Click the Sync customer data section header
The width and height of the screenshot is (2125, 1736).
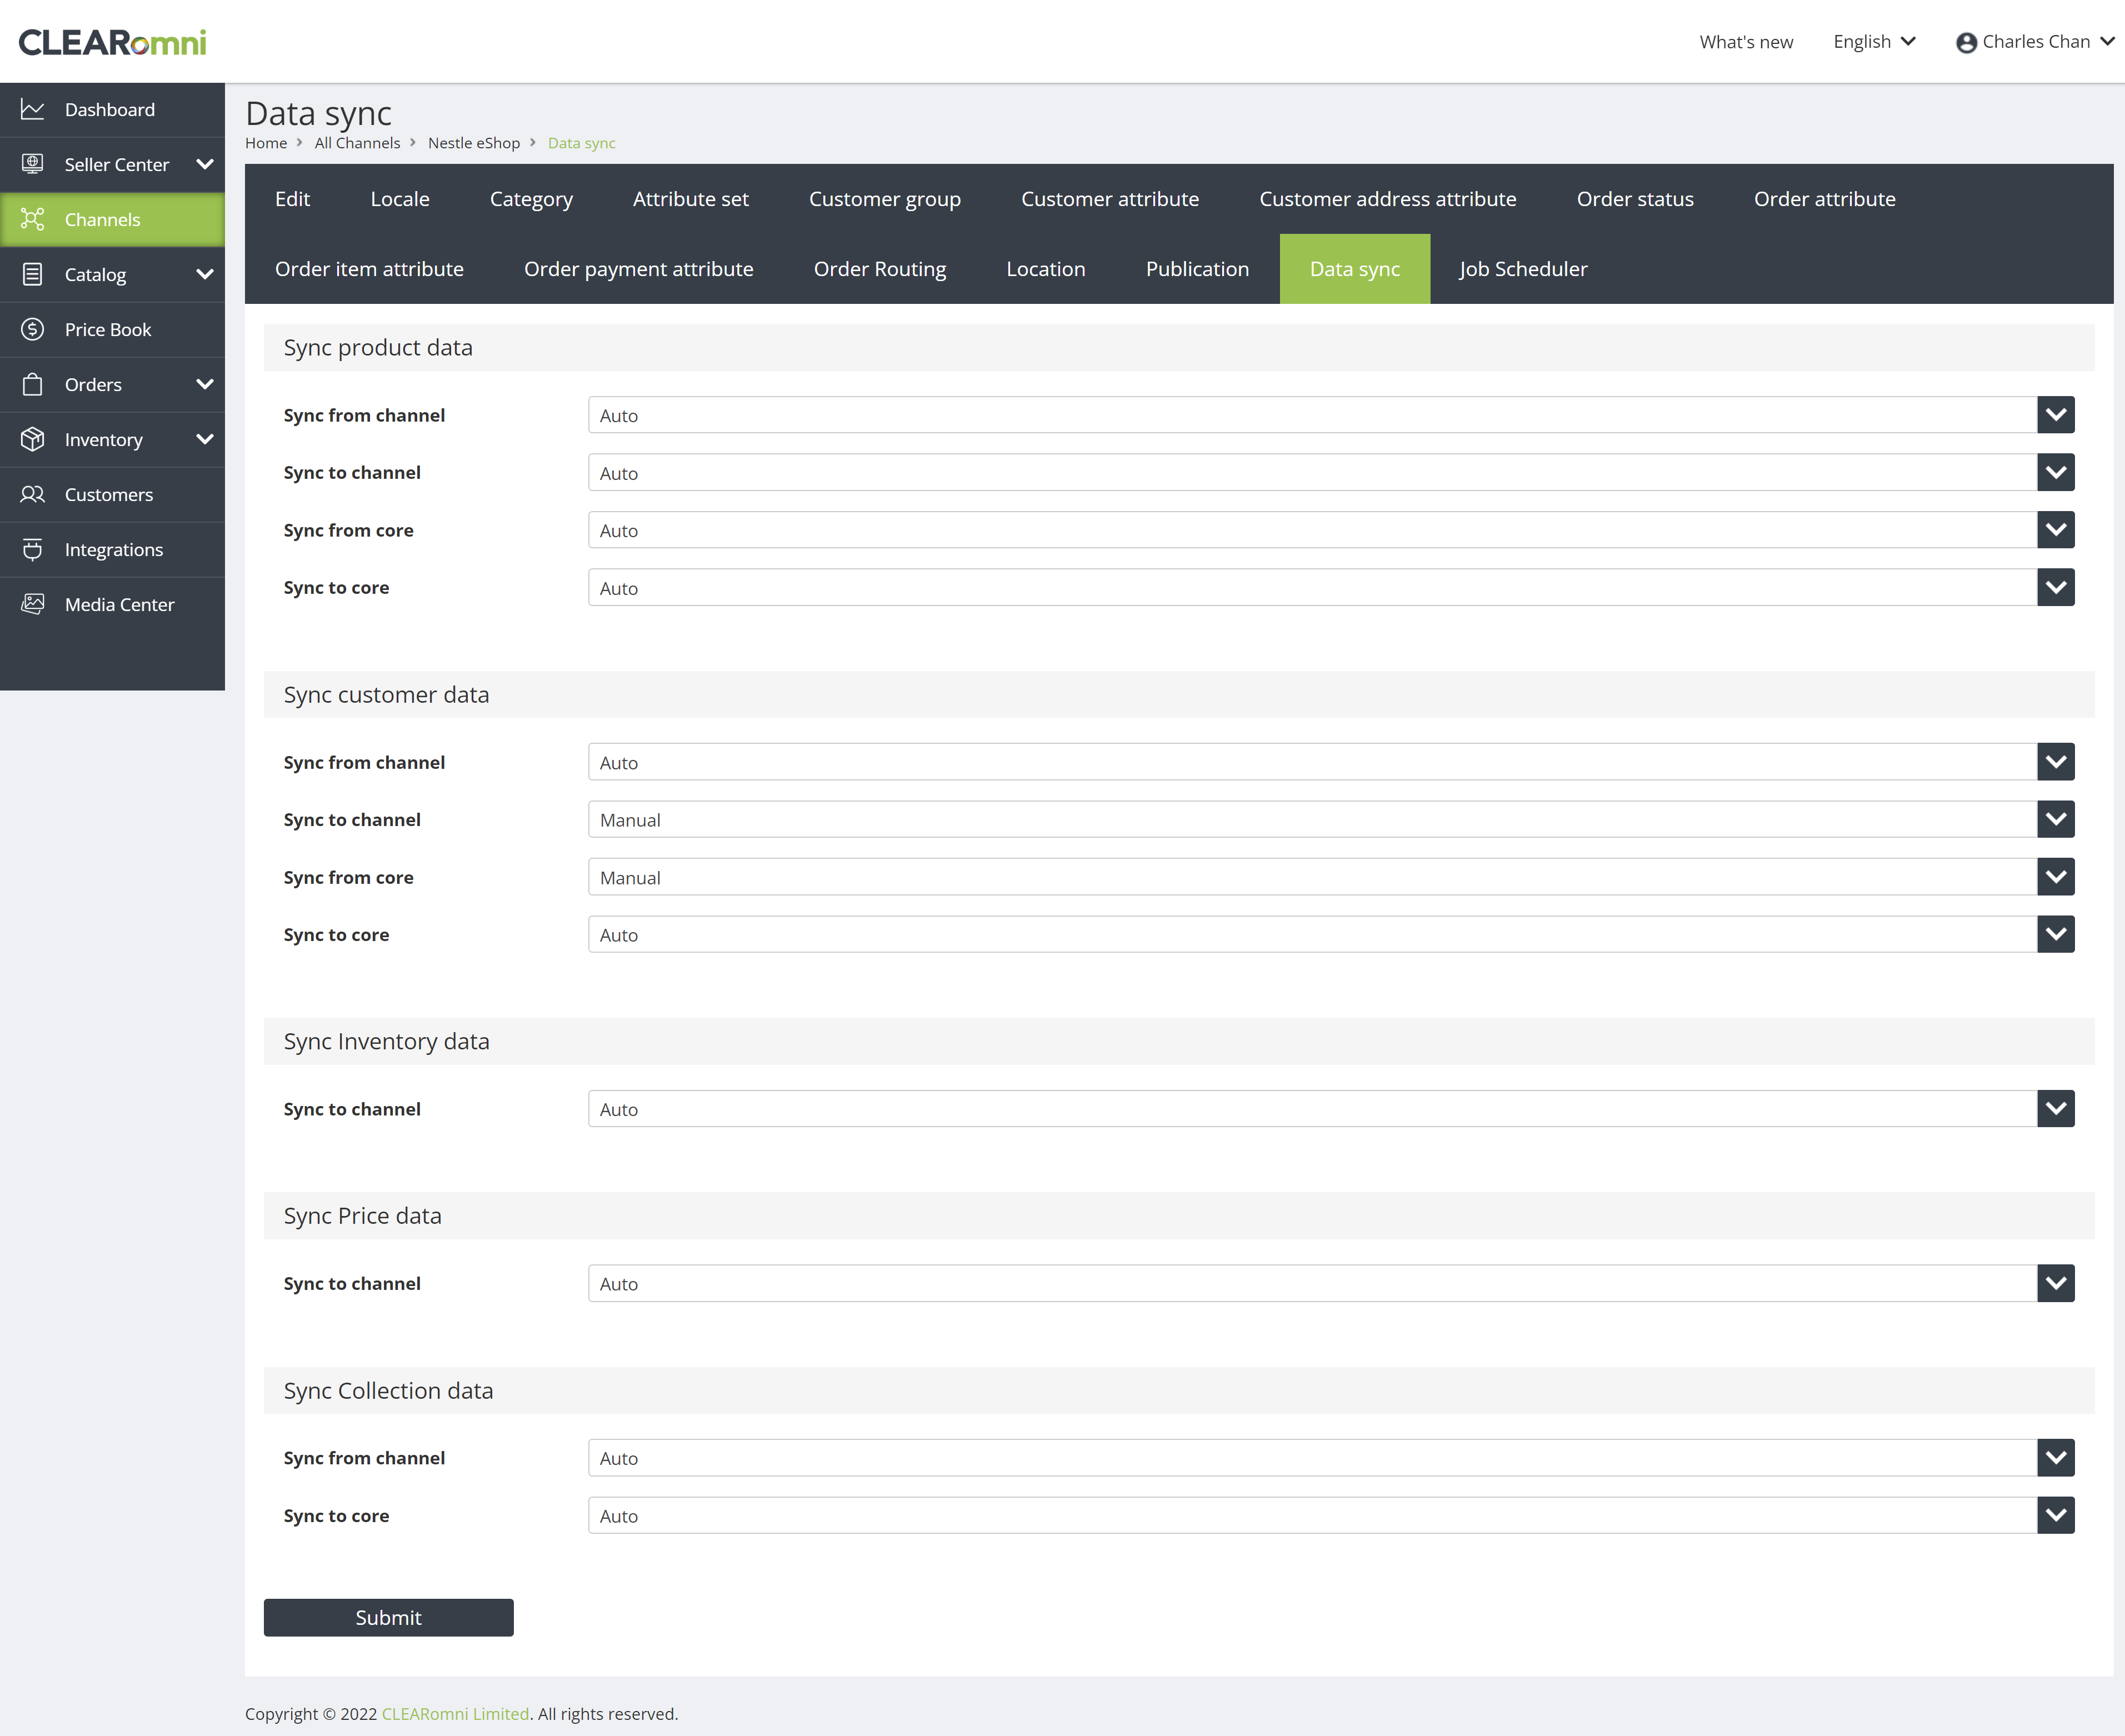click(x=1179, y=694)
